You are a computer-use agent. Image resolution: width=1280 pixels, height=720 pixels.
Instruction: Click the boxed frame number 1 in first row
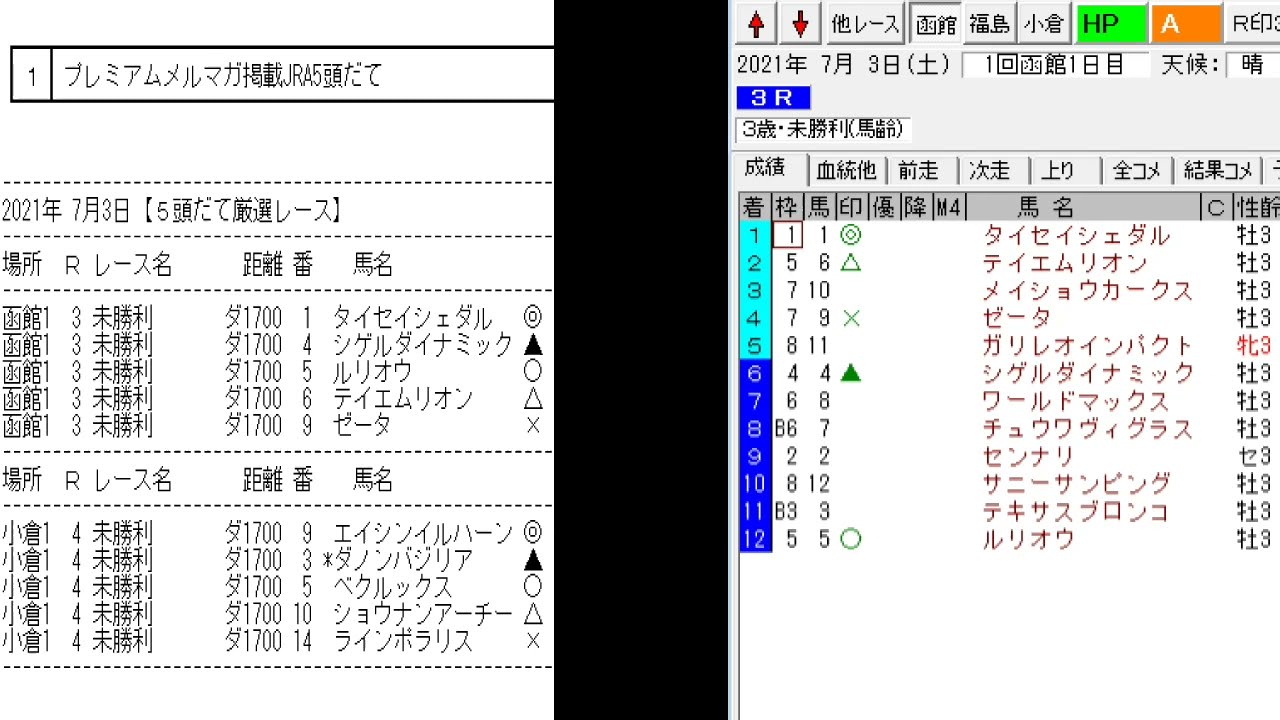788,236
